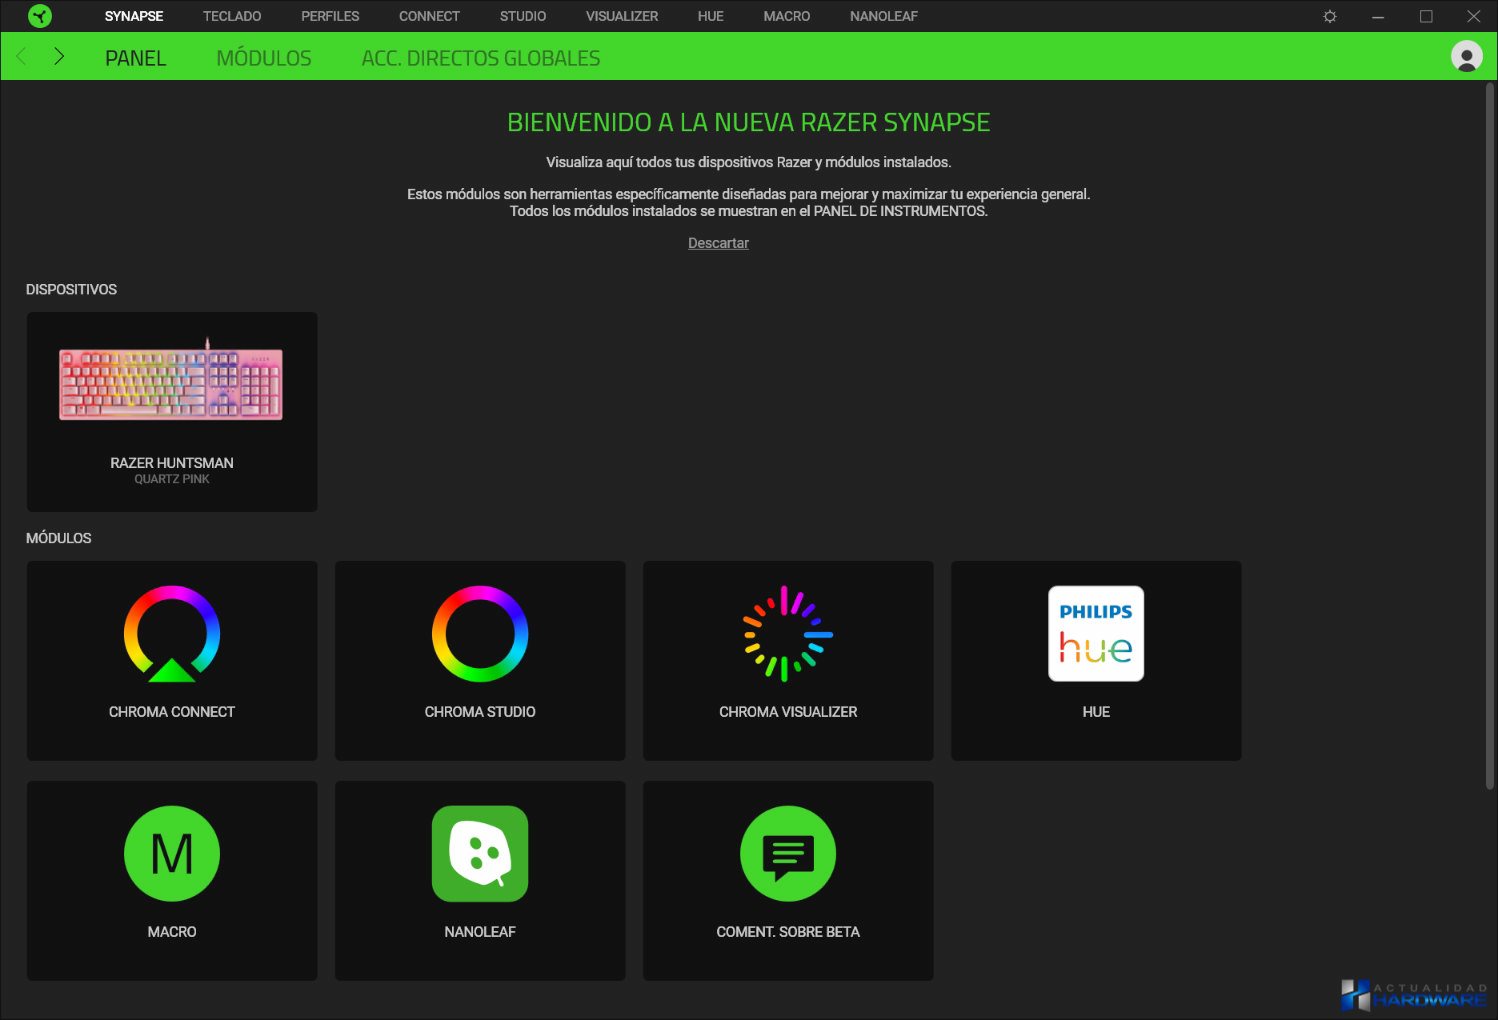
Task: Click the Razer logo in the title bar
Action: (40, 16)
